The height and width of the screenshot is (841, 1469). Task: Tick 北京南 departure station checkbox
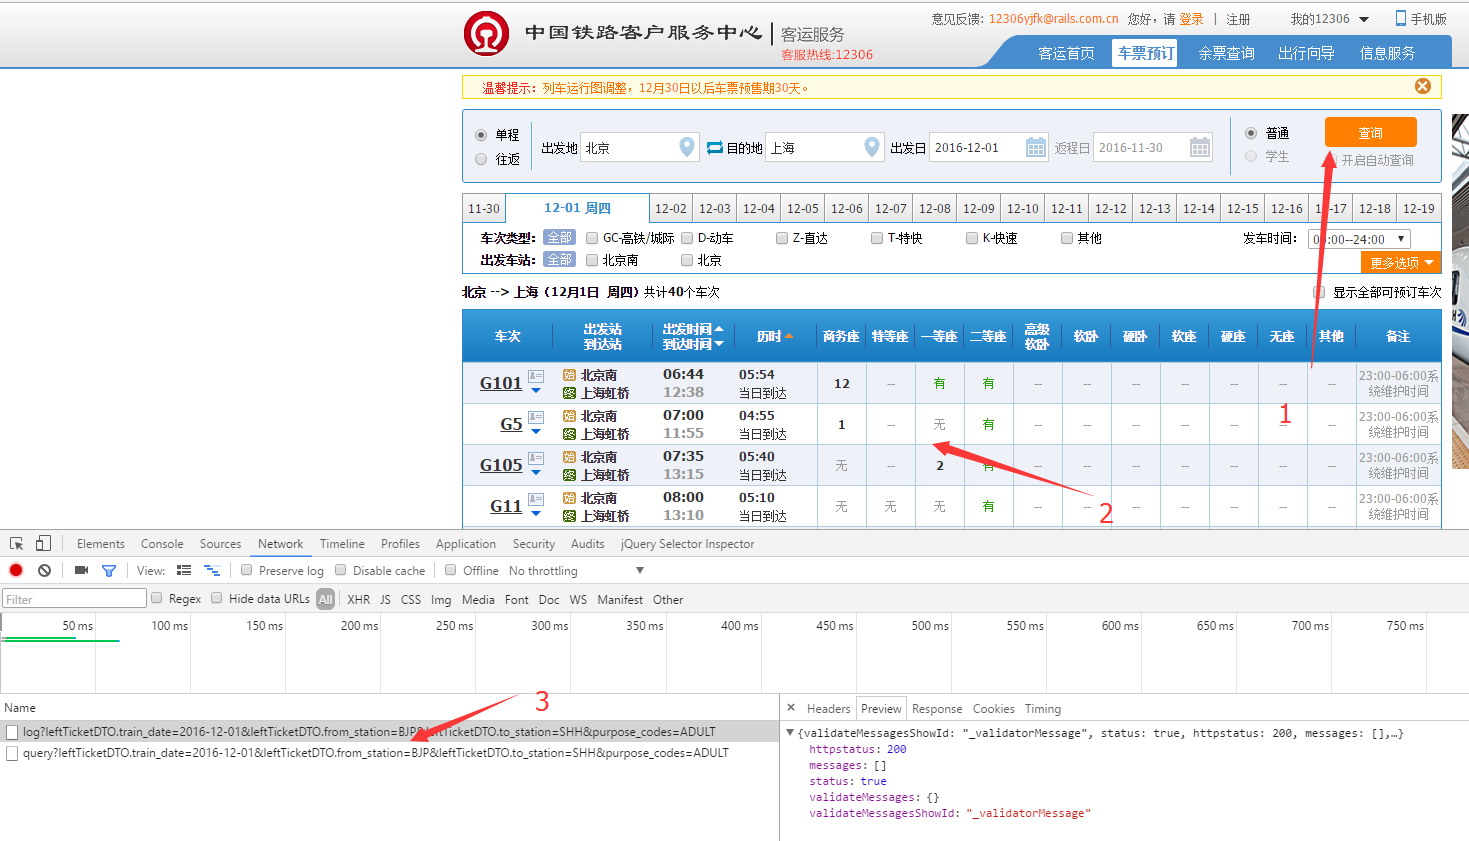(592, 260)
